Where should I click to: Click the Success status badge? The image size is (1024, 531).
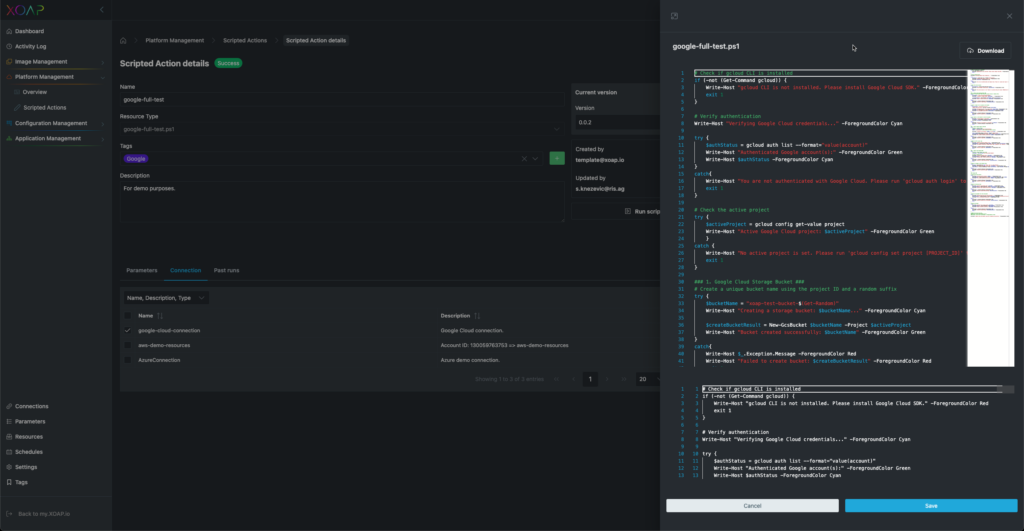229,63
